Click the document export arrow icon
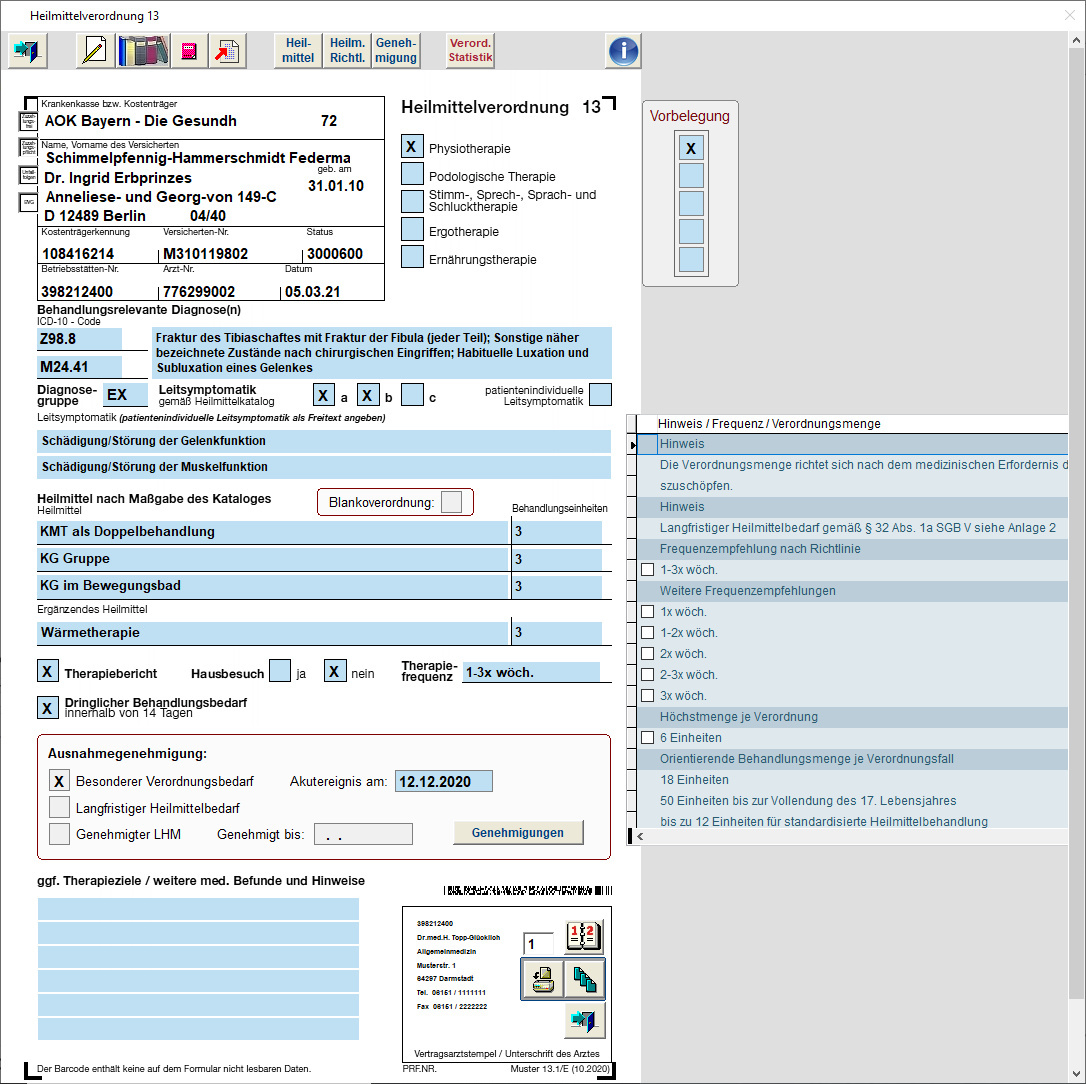The height and width of the screenshot is (1084, 1086). (228, 51)
